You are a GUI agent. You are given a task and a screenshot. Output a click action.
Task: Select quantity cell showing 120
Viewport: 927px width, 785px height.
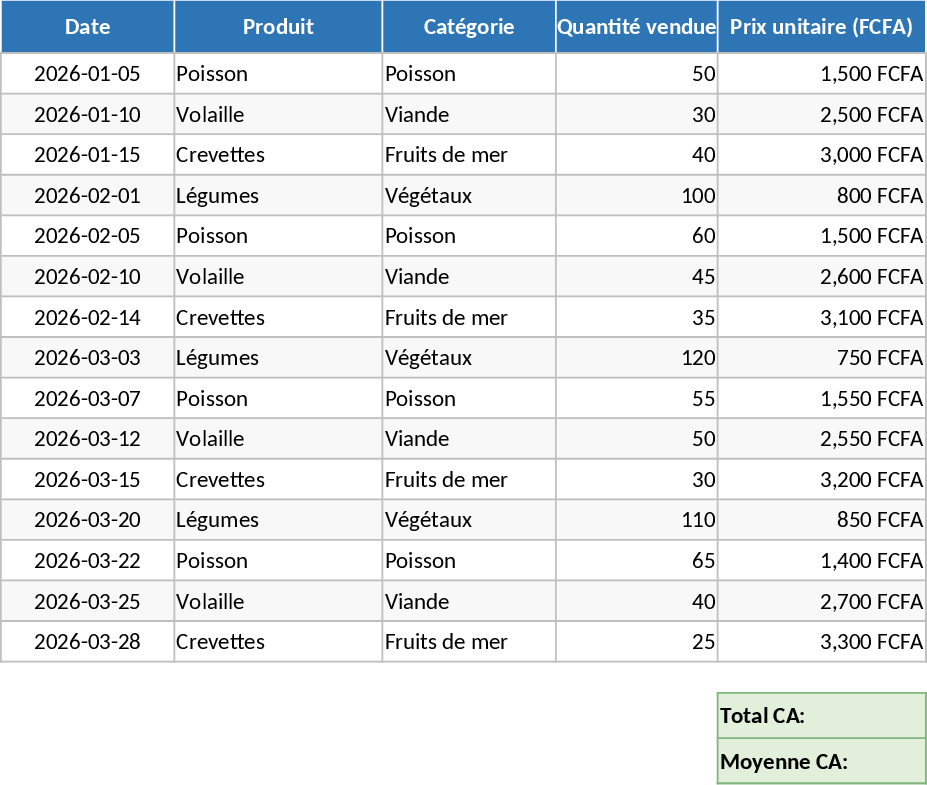[636, 358]
